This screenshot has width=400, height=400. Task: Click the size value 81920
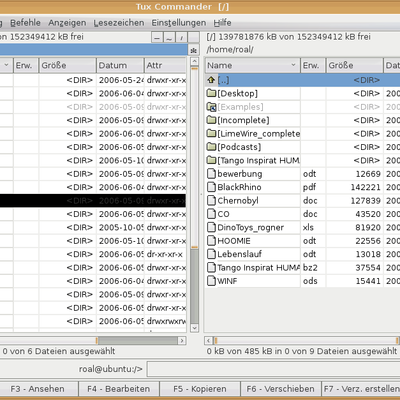[x=368, y=227]
